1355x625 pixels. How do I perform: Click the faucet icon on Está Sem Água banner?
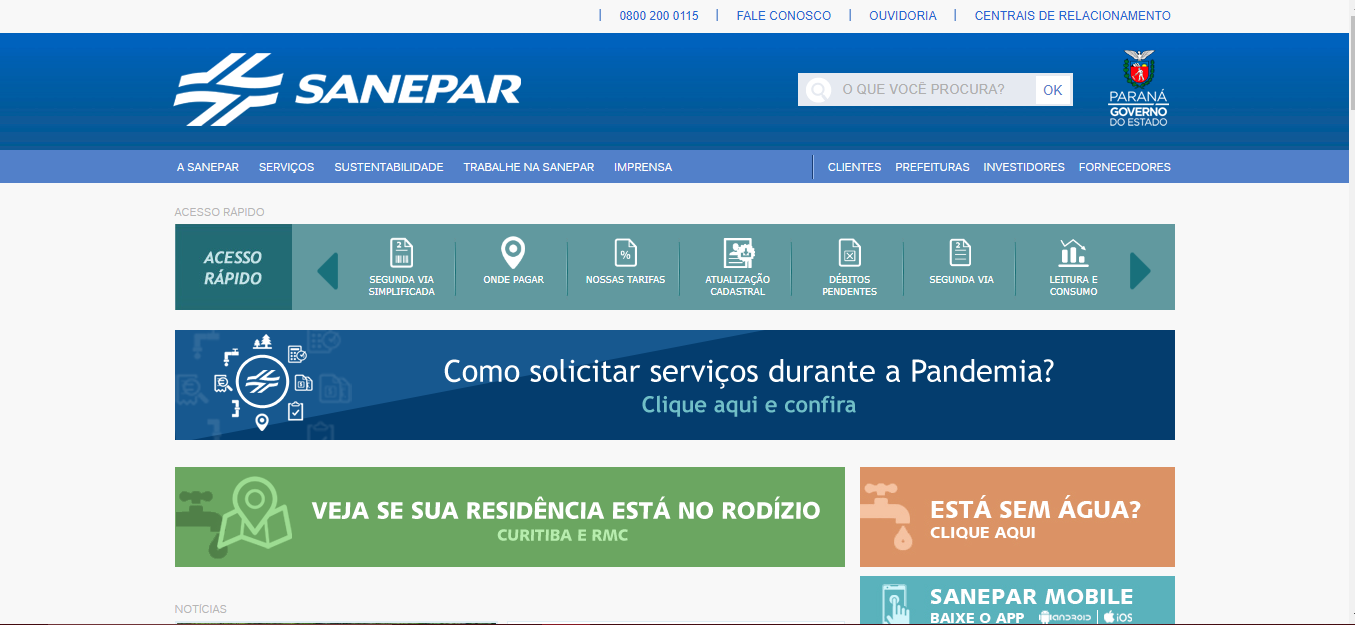click(x=888, y=517)
